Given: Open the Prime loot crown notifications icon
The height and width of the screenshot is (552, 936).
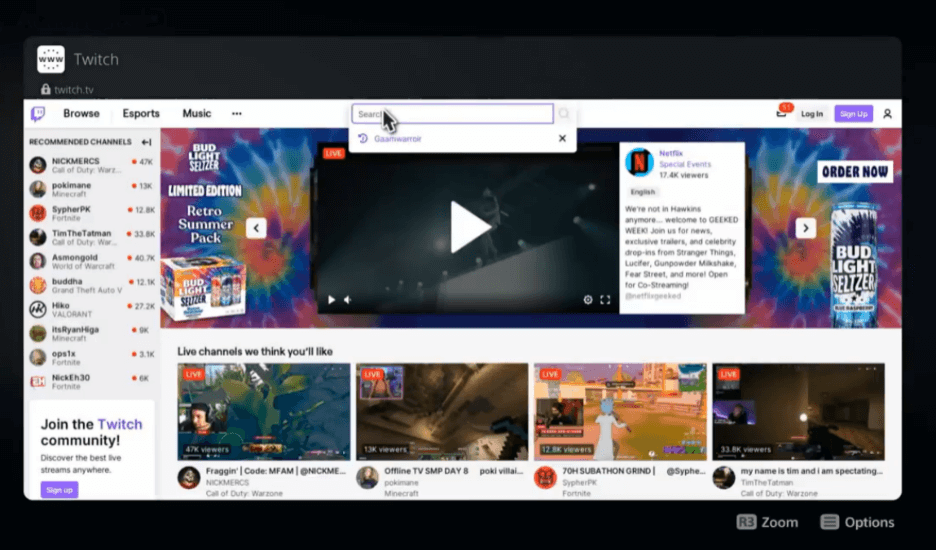Looking at the screenshot, I should click(781, 113).
